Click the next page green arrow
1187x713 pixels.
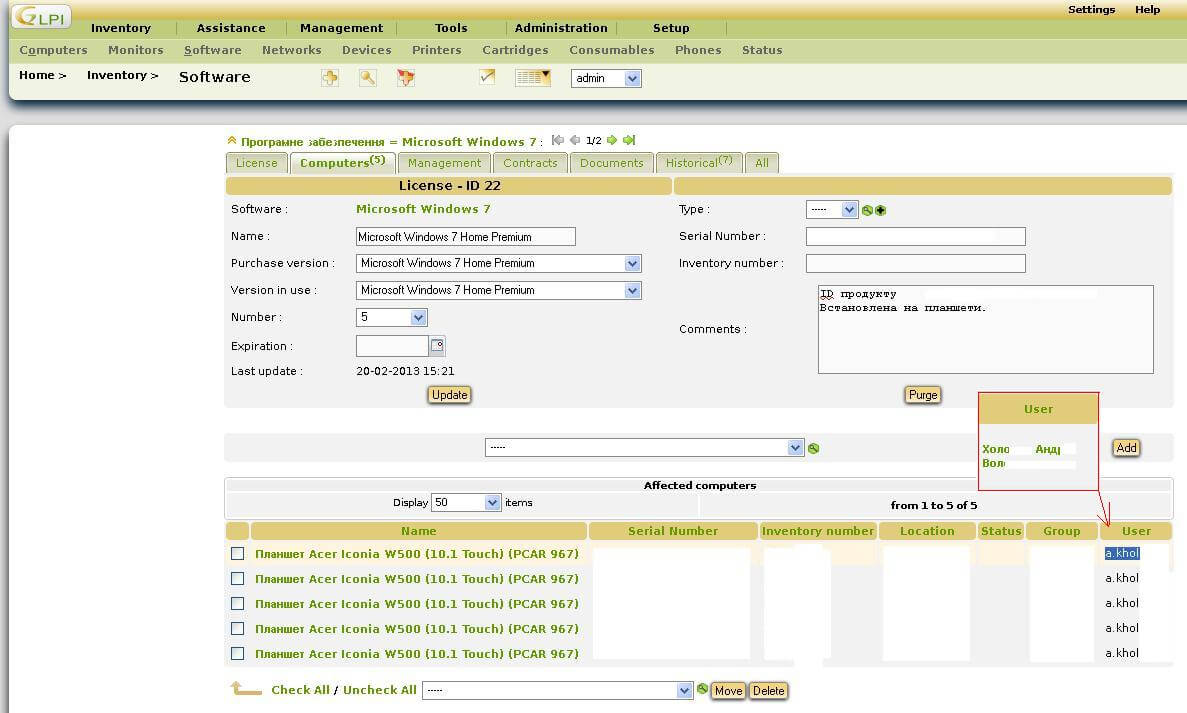click(611, 141)
